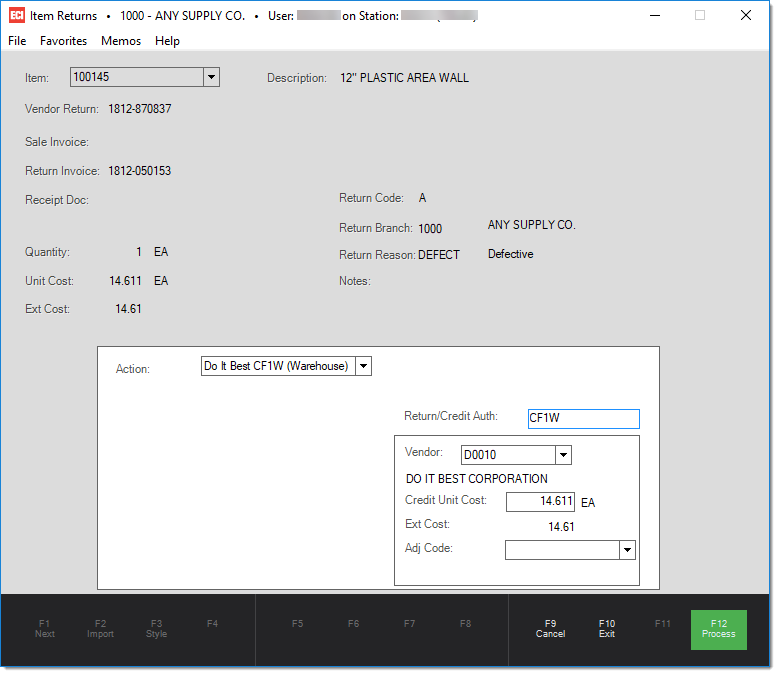Screen dimensions: 777x674
Task: Click the ECI application logo icon
Action: [x=16, y=16]
